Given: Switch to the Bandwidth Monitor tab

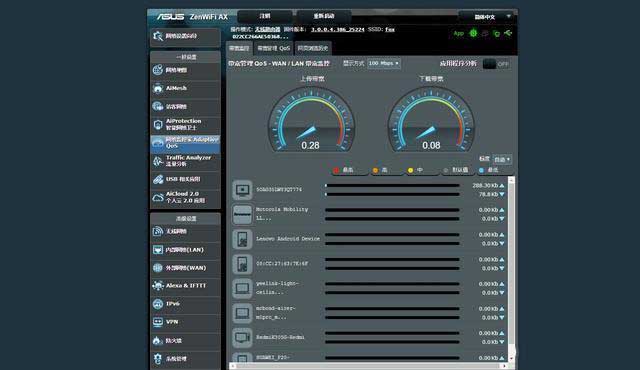Looking at the screenshot, I should click(x=239, y=48).
